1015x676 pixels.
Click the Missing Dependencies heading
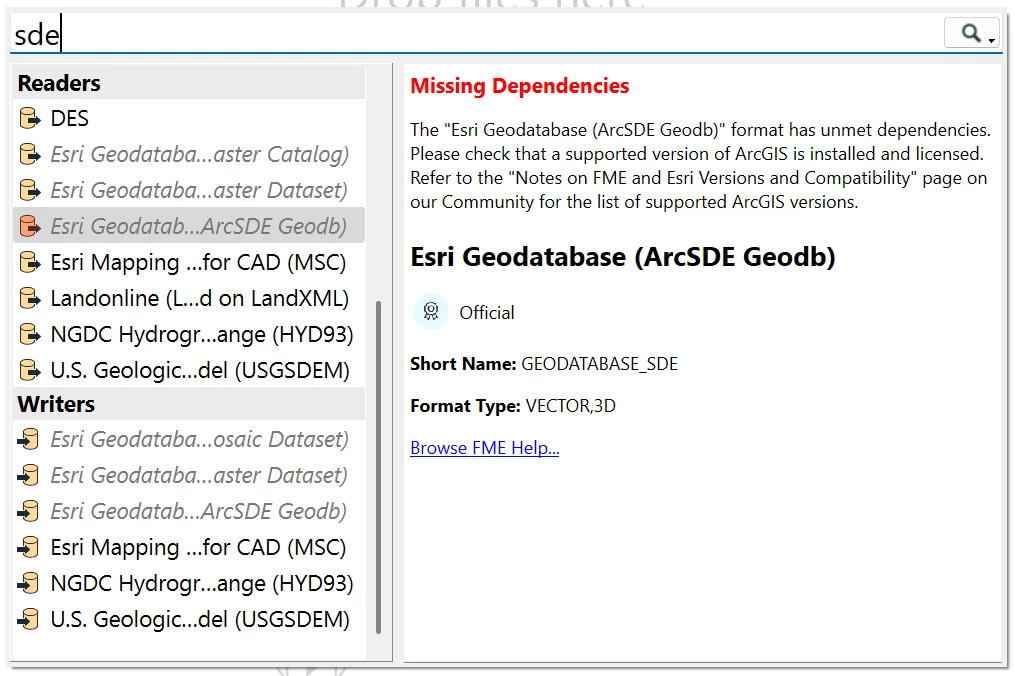coord(520,85)
